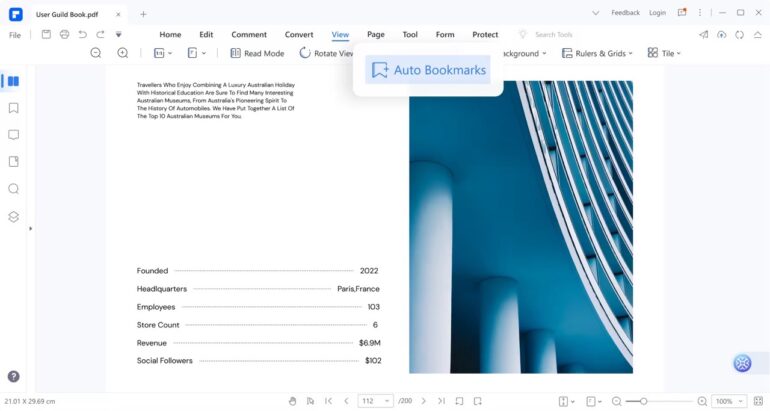Viewport: 770px width, 411px height.
Task: Expand the Rulers & Grids dropdown
Action: coord(599,53)
